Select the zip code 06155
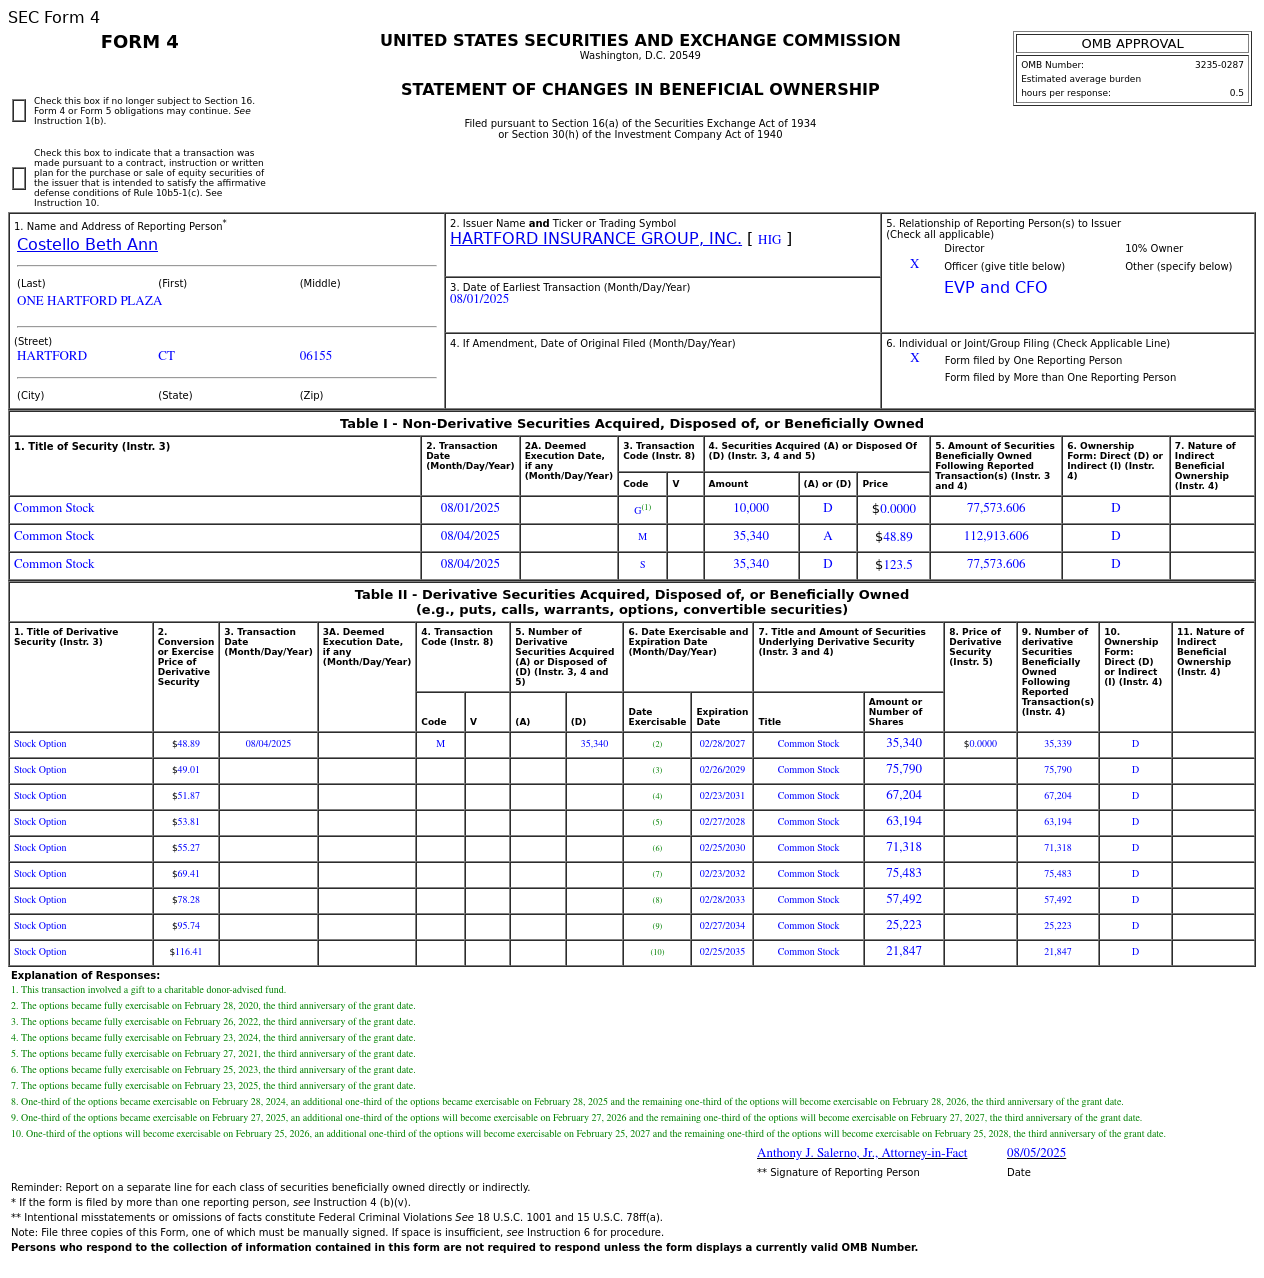This screenshot has width=1264, height=1278. [316, 356]
